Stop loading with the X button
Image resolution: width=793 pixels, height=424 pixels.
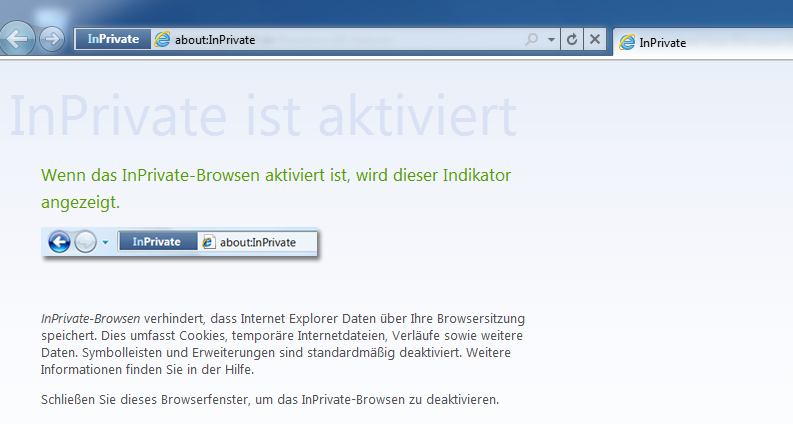tap(595, 39)
